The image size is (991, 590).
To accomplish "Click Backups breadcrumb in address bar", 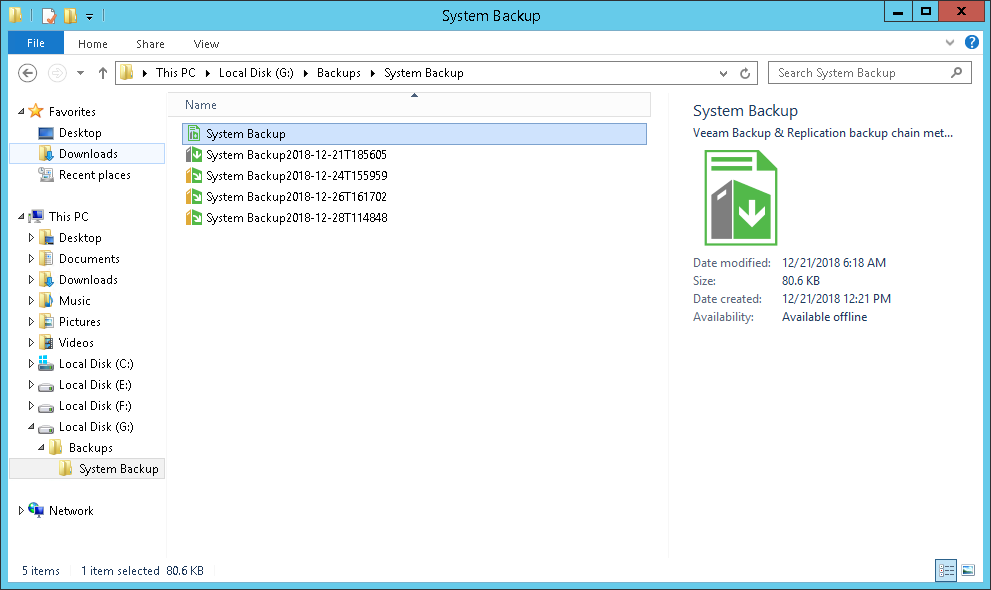I will [339, 73].
